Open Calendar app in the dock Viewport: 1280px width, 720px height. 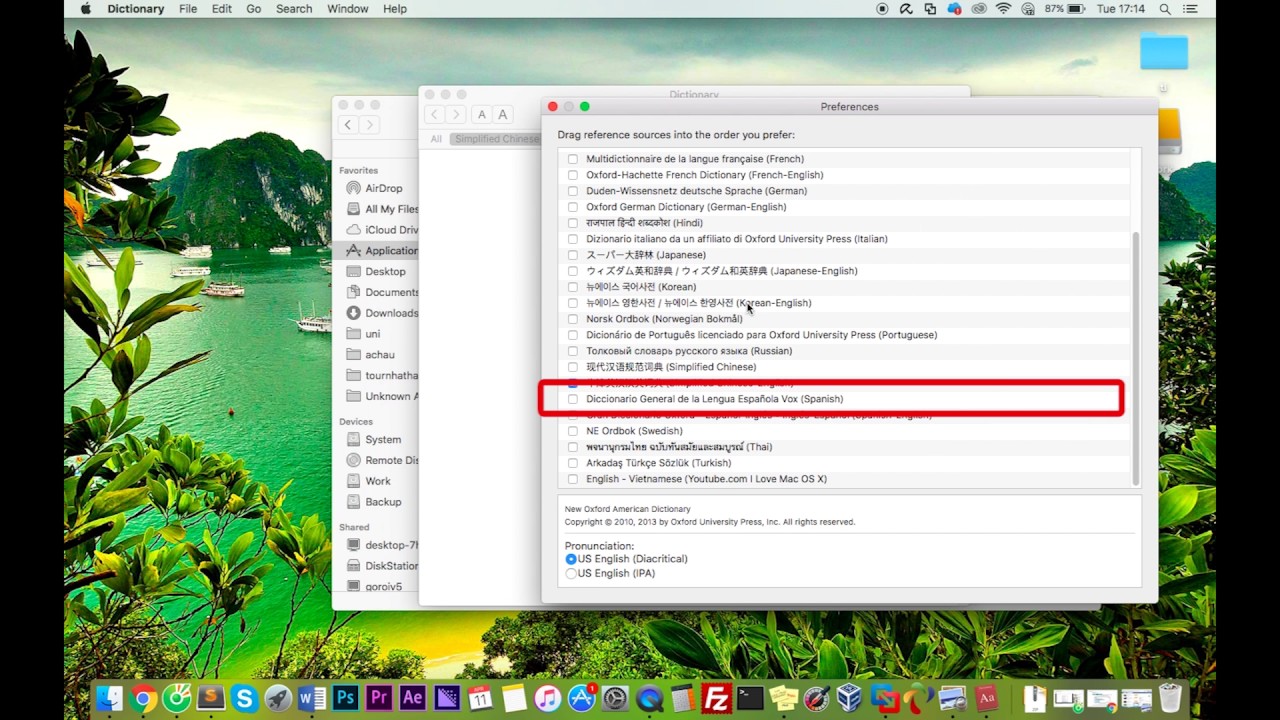point(480,698)
